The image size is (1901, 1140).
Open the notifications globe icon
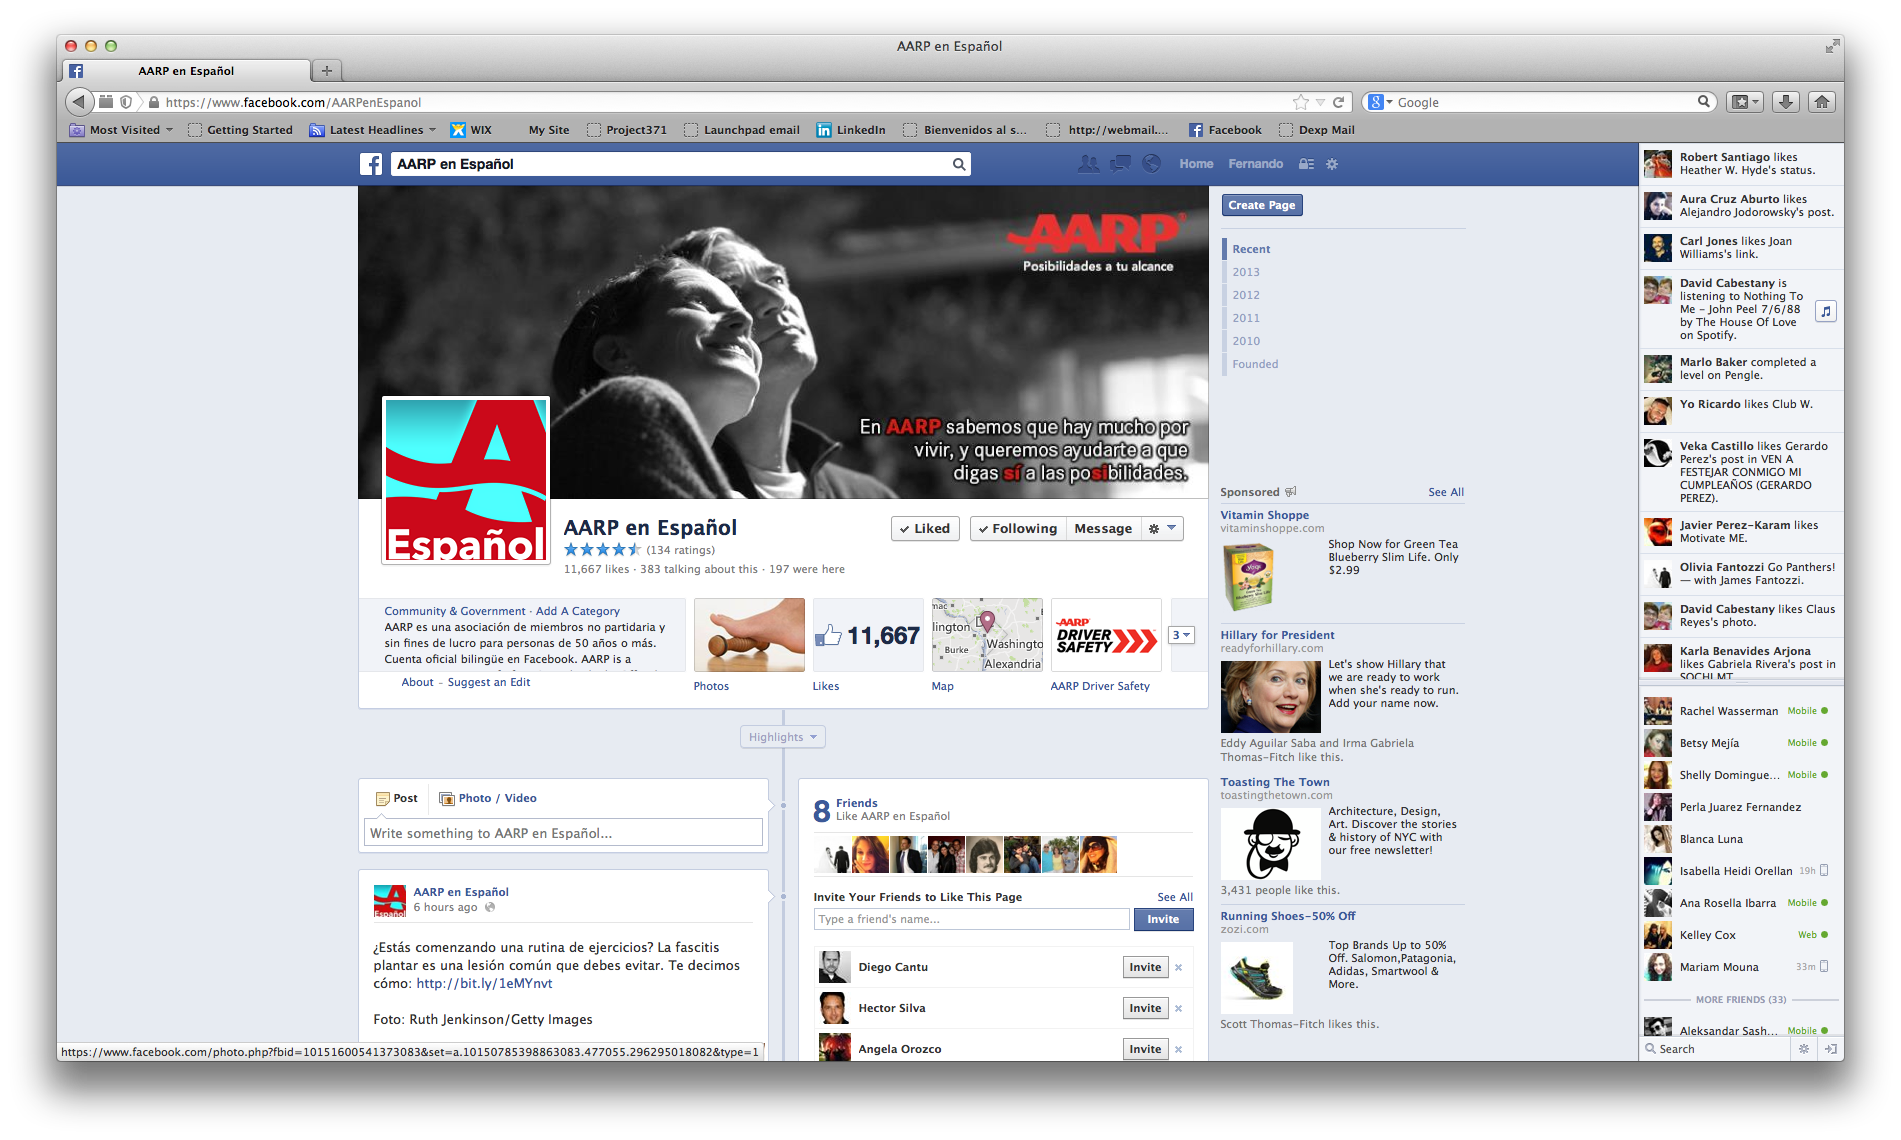(x=1152, y=164)
